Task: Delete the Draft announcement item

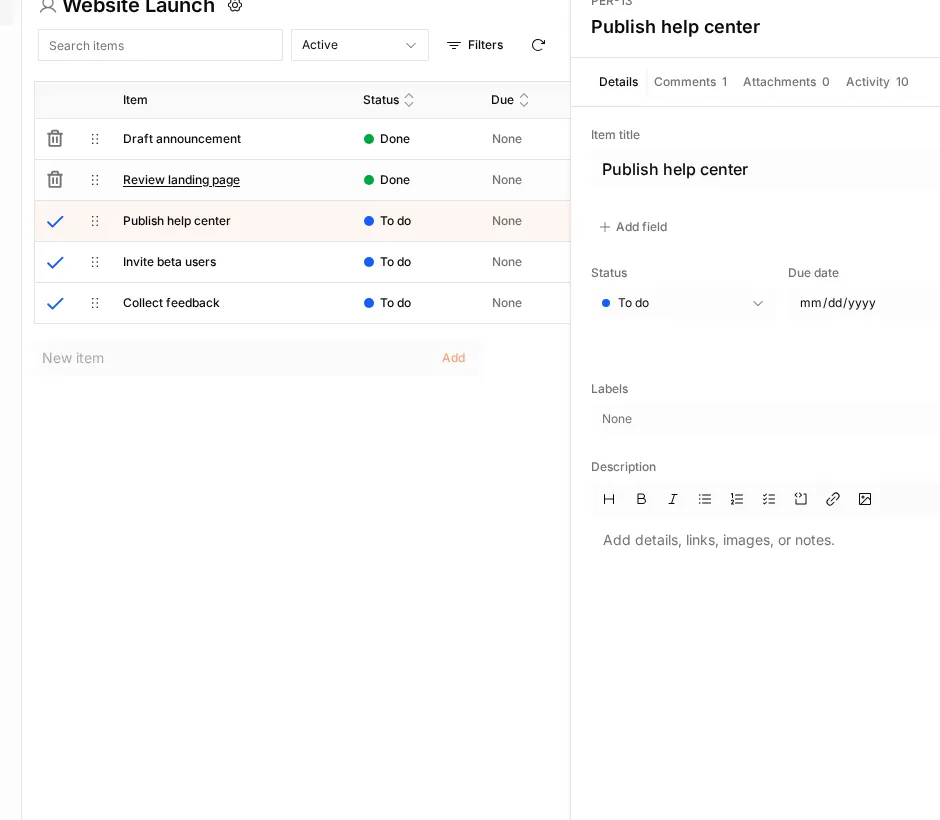Action: point(55,138)
